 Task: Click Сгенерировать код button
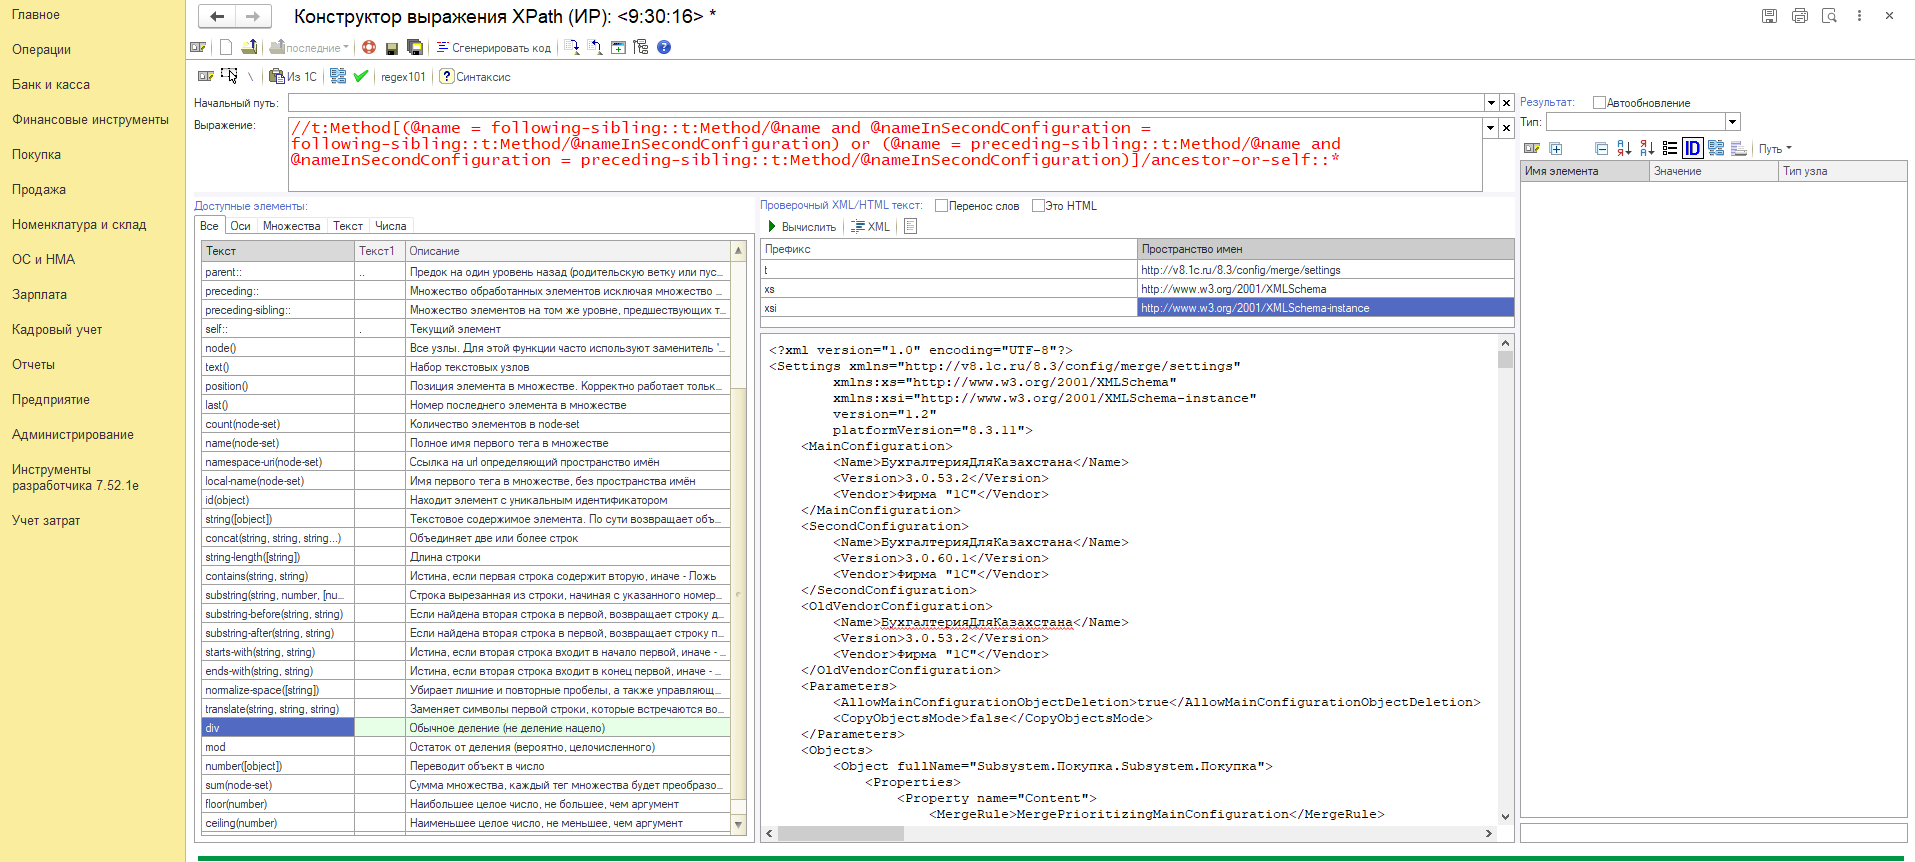pos(493,47)
